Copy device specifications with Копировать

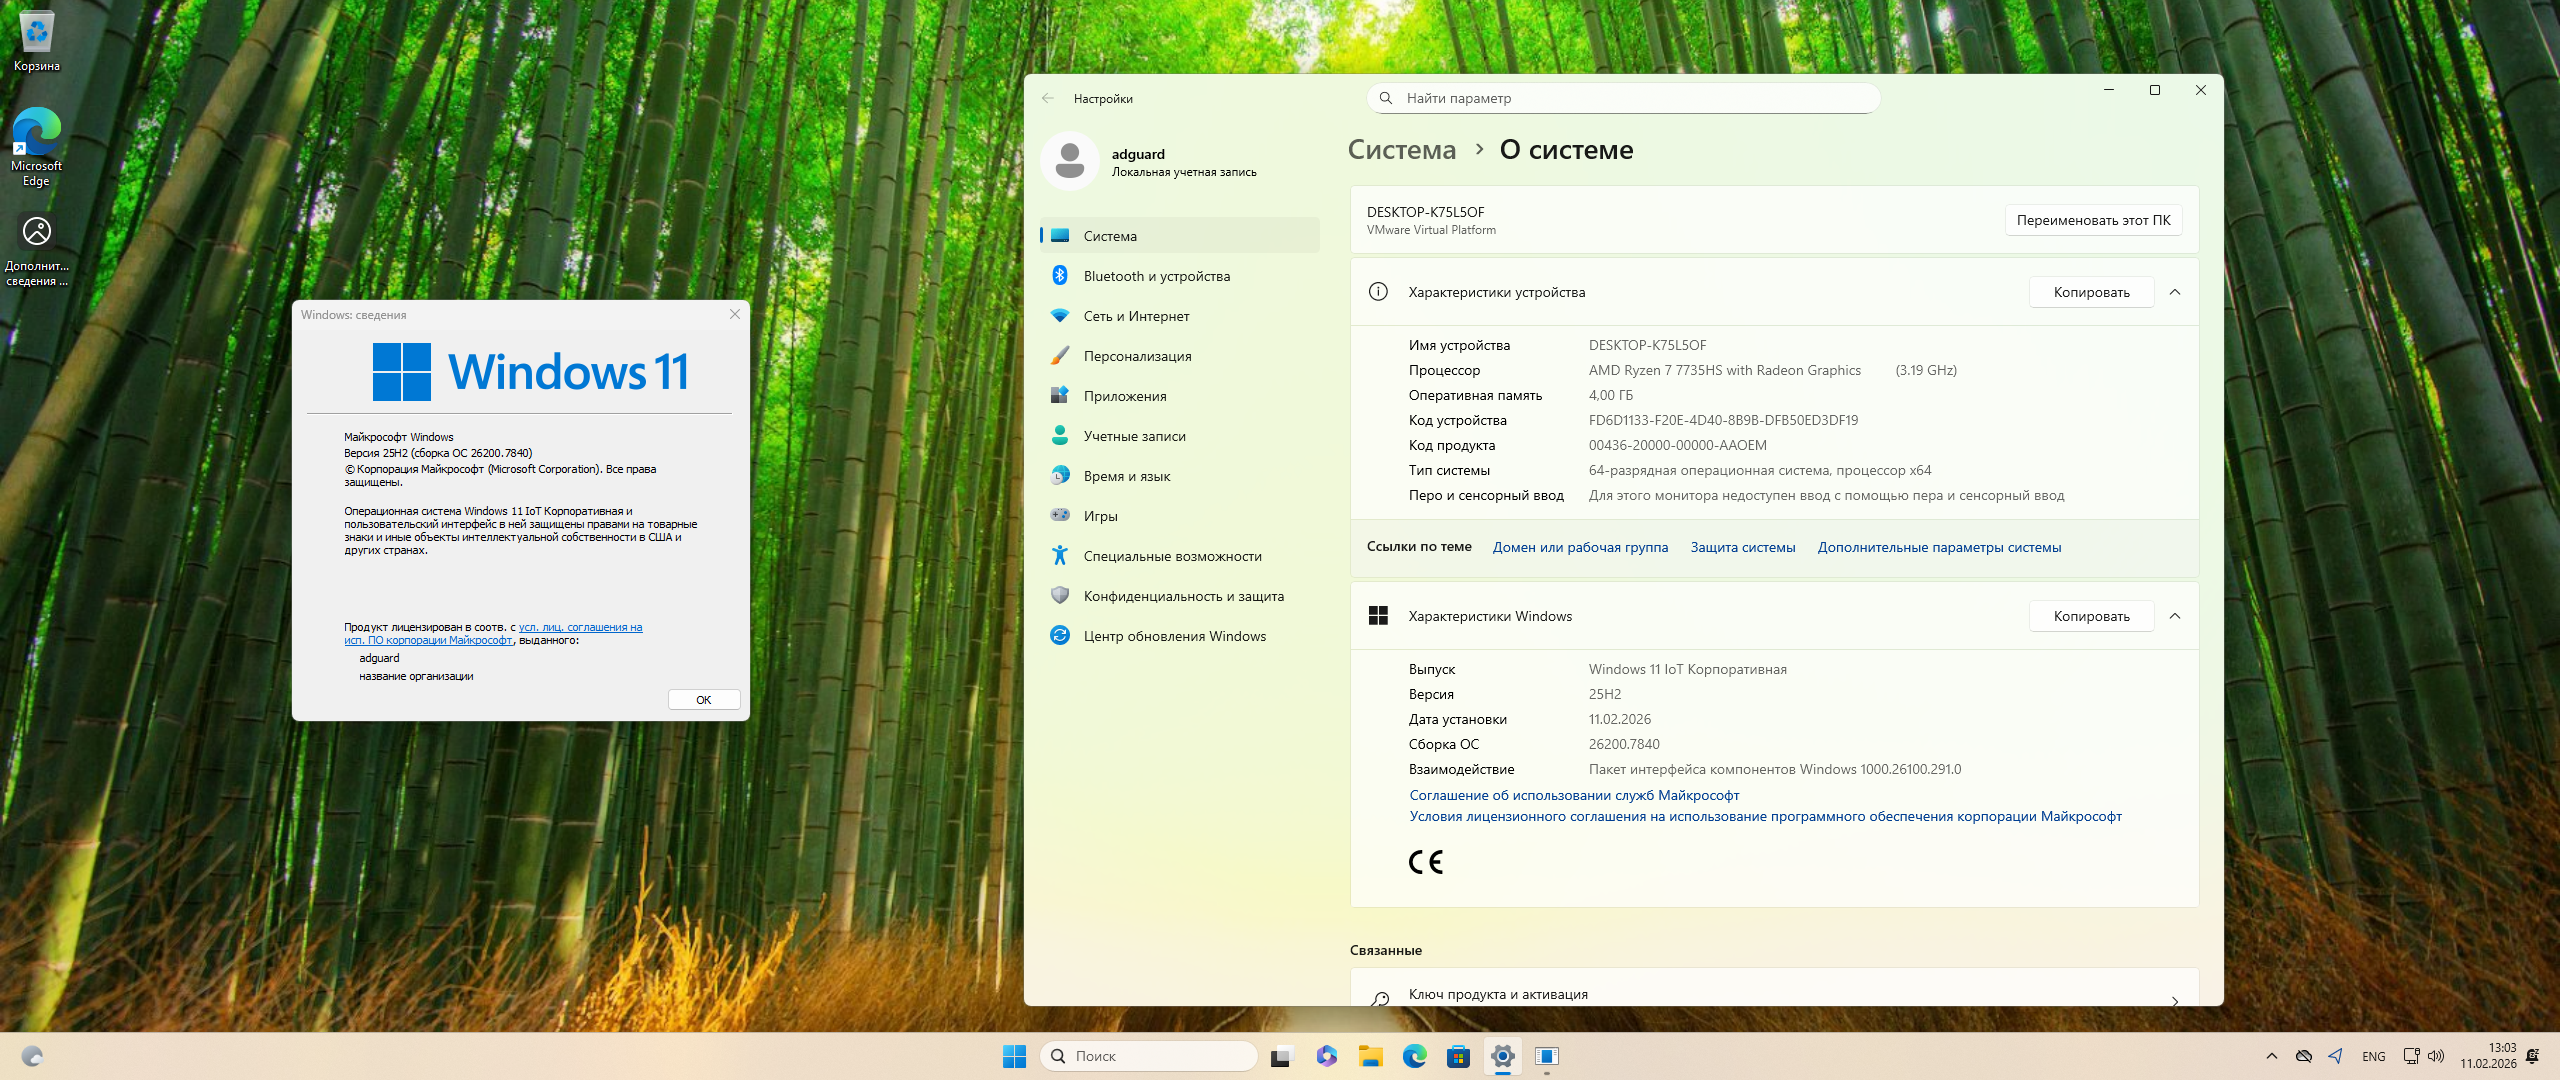pyautogui.click(x=2091, y=292)
